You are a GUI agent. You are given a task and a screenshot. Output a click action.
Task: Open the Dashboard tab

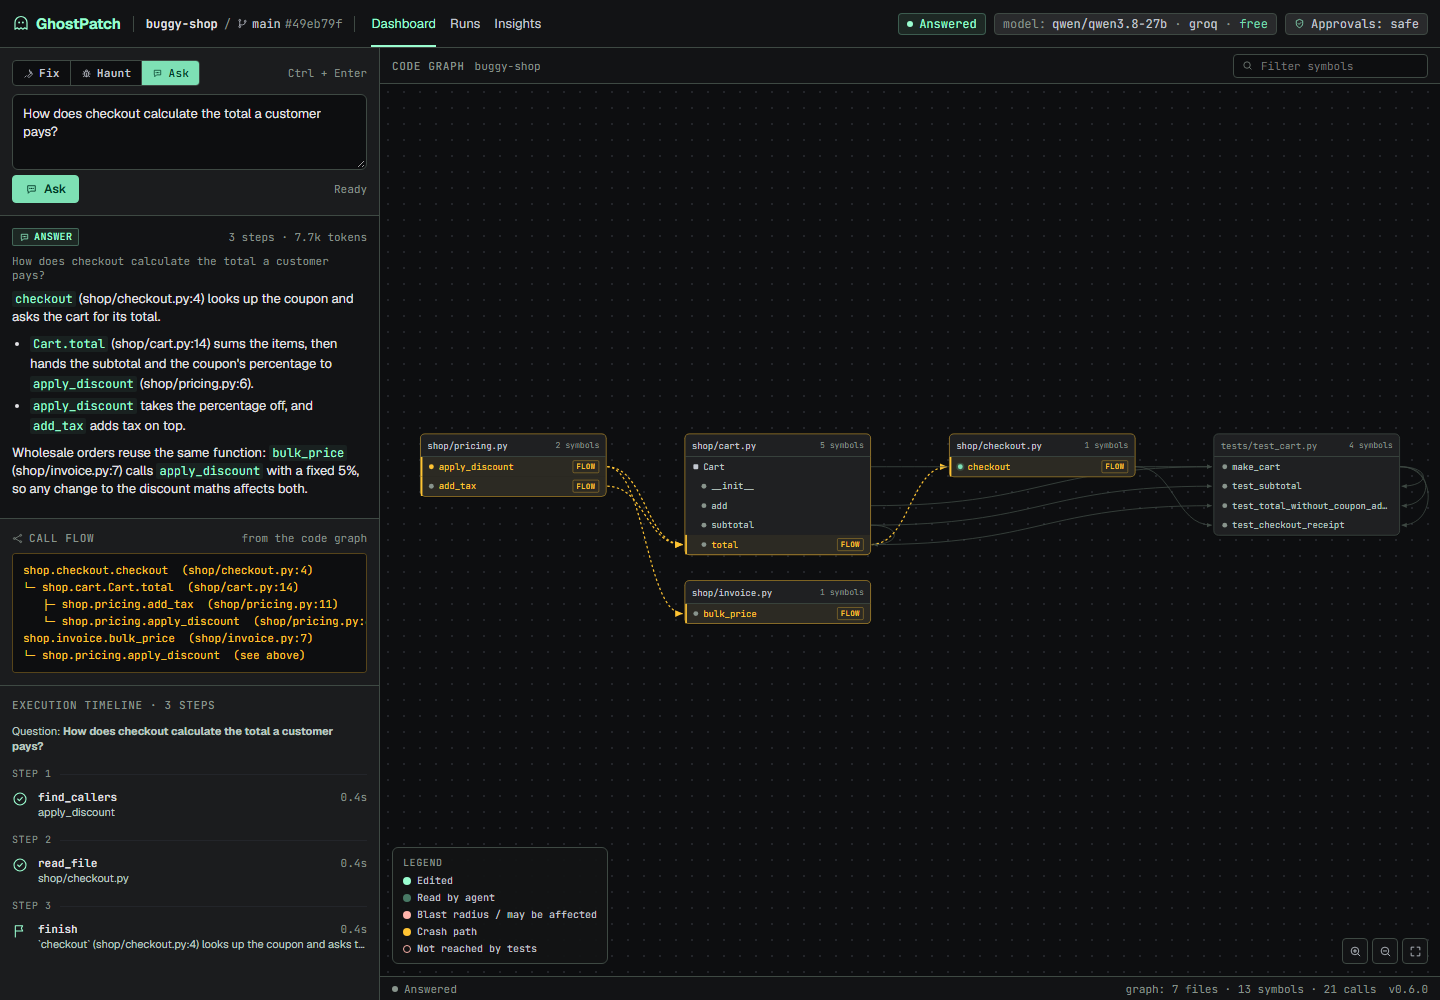(403, 24)
